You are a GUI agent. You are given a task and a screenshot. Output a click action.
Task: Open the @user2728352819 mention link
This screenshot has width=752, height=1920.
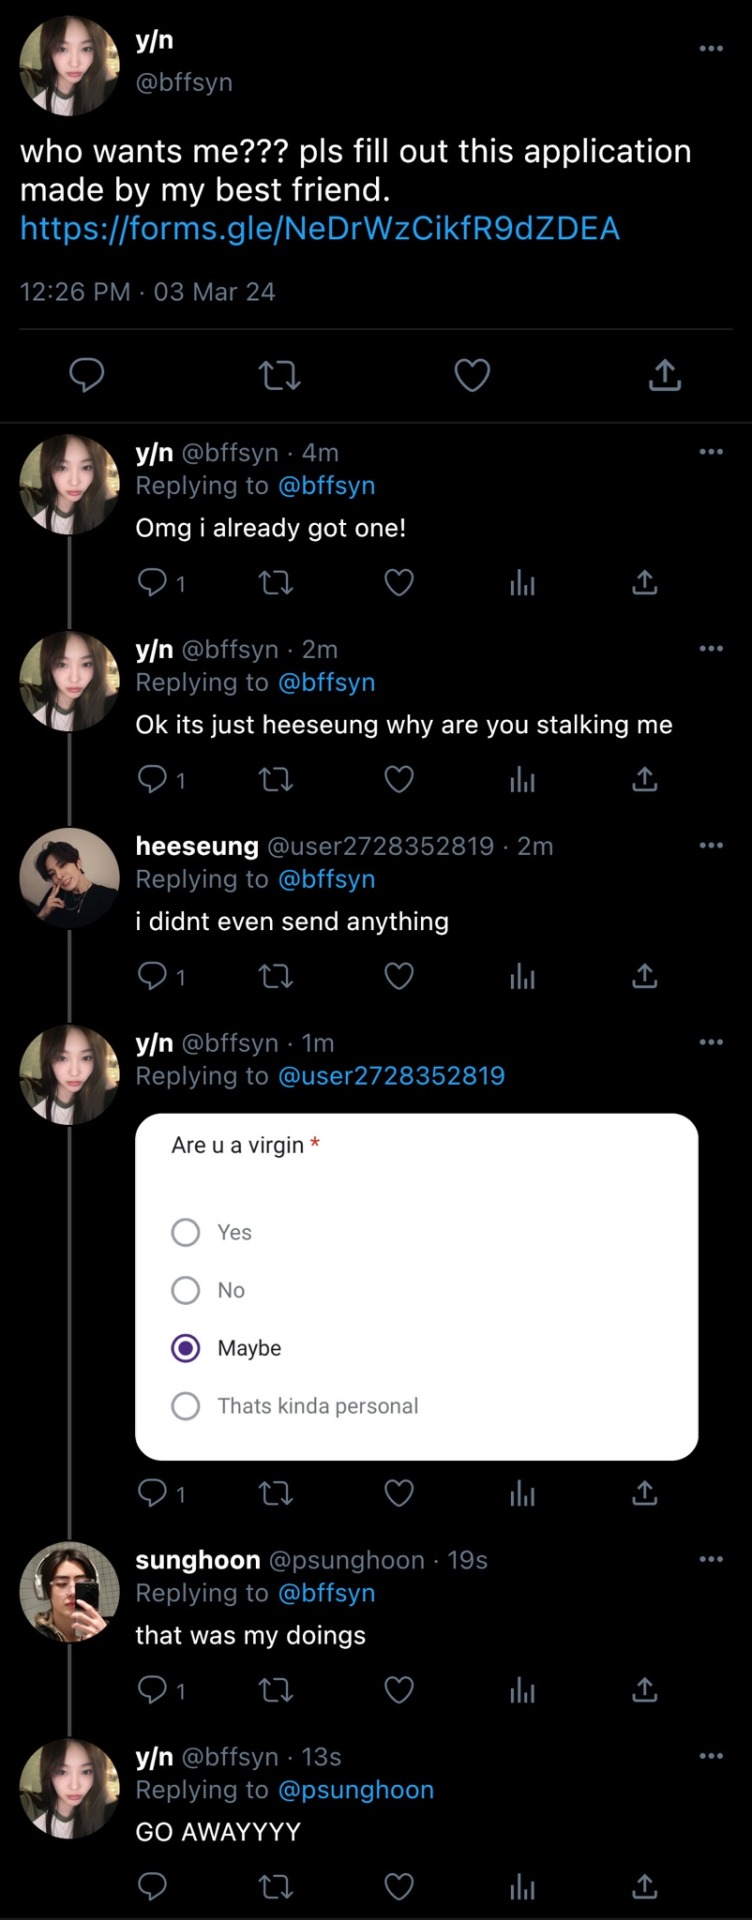(x=391, y=1076)
